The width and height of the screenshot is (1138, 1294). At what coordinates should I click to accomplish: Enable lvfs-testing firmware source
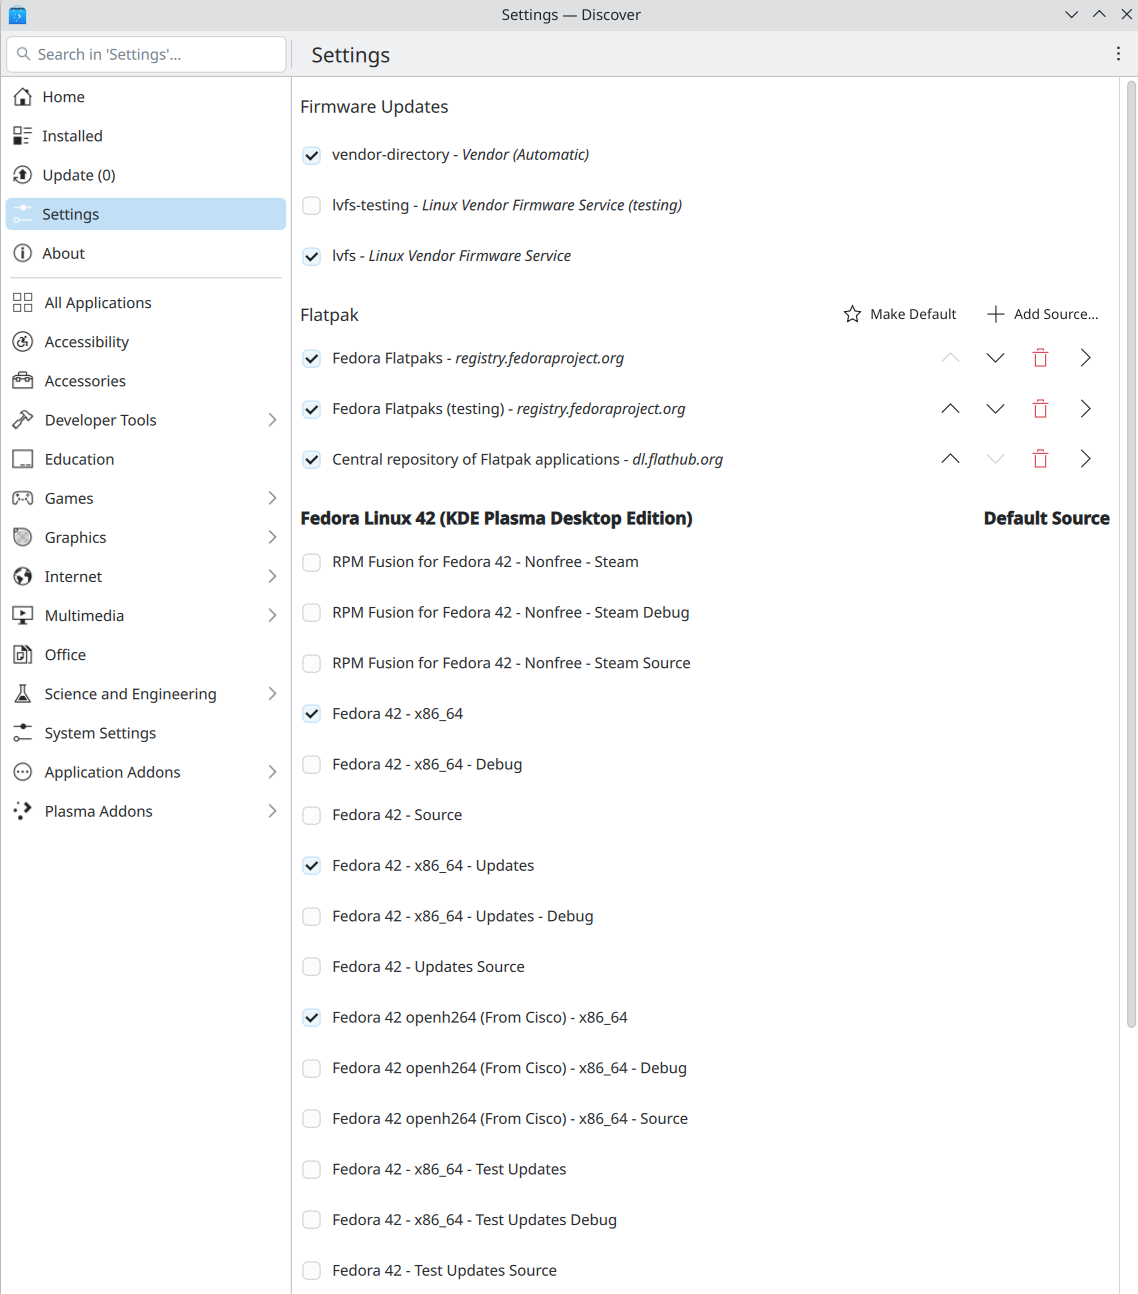pyautogui.click(x=312, y=206)
